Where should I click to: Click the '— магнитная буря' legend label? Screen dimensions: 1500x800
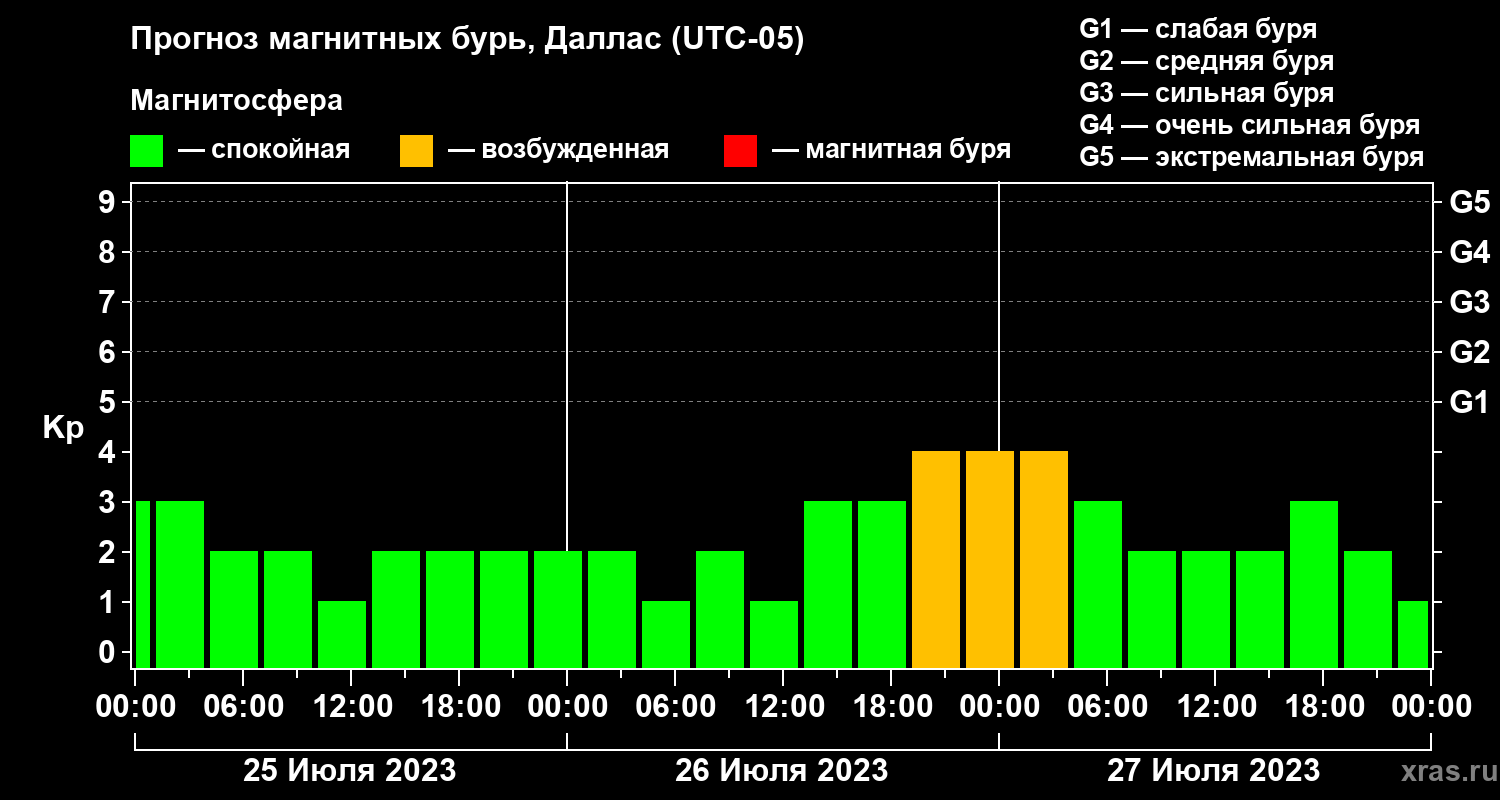pos(892,150)
